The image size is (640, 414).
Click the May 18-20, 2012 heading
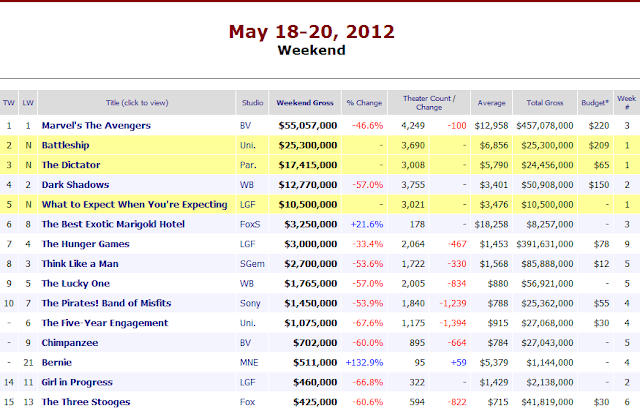pos(311,32)
